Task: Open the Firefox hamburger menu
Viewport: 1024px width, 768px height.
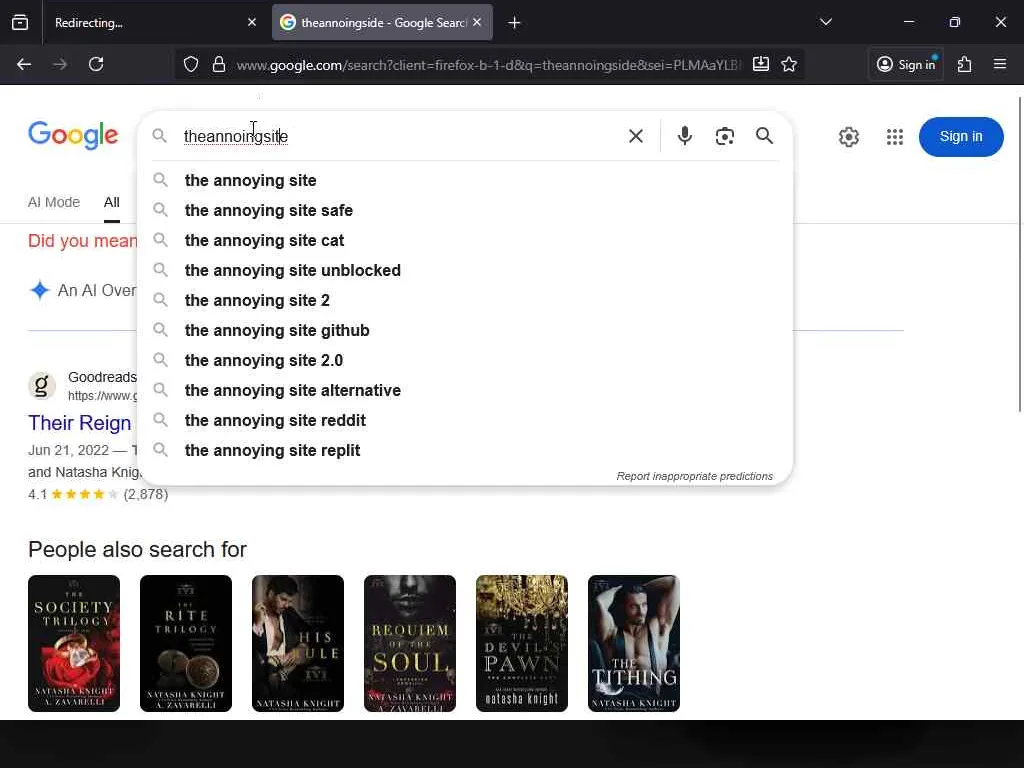Action: 1000,64
